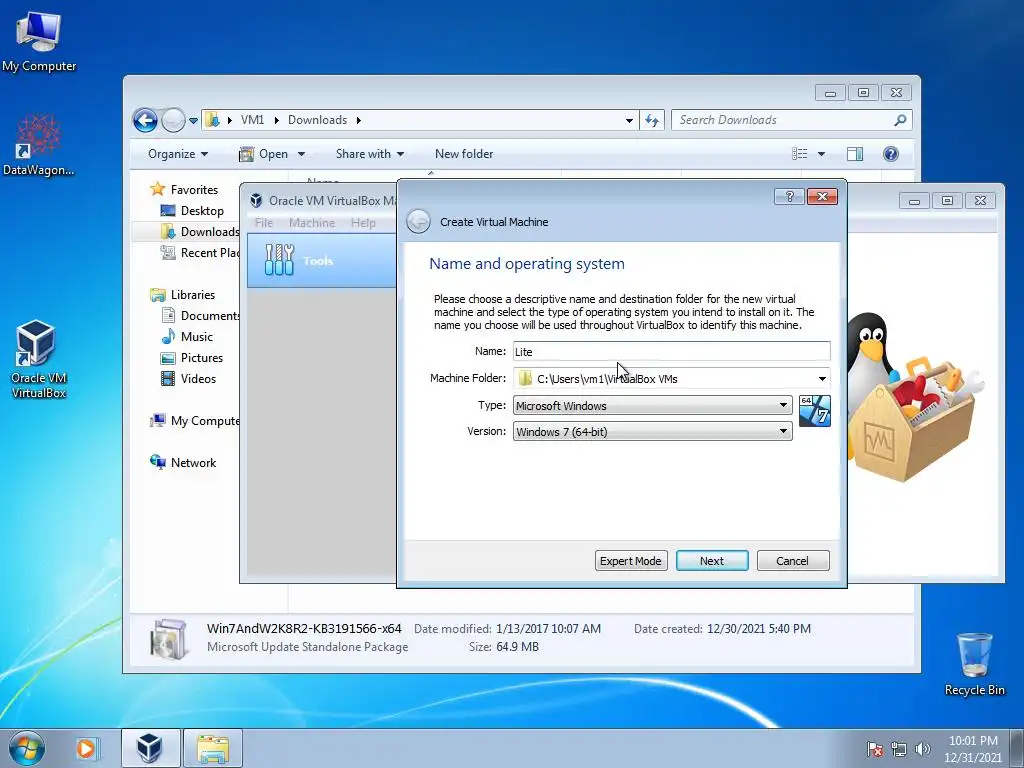Click Win7AndW2K8R2-KB3191566-x64 file name in details pane
1024x768 pixels.
(x=304, y=629)
